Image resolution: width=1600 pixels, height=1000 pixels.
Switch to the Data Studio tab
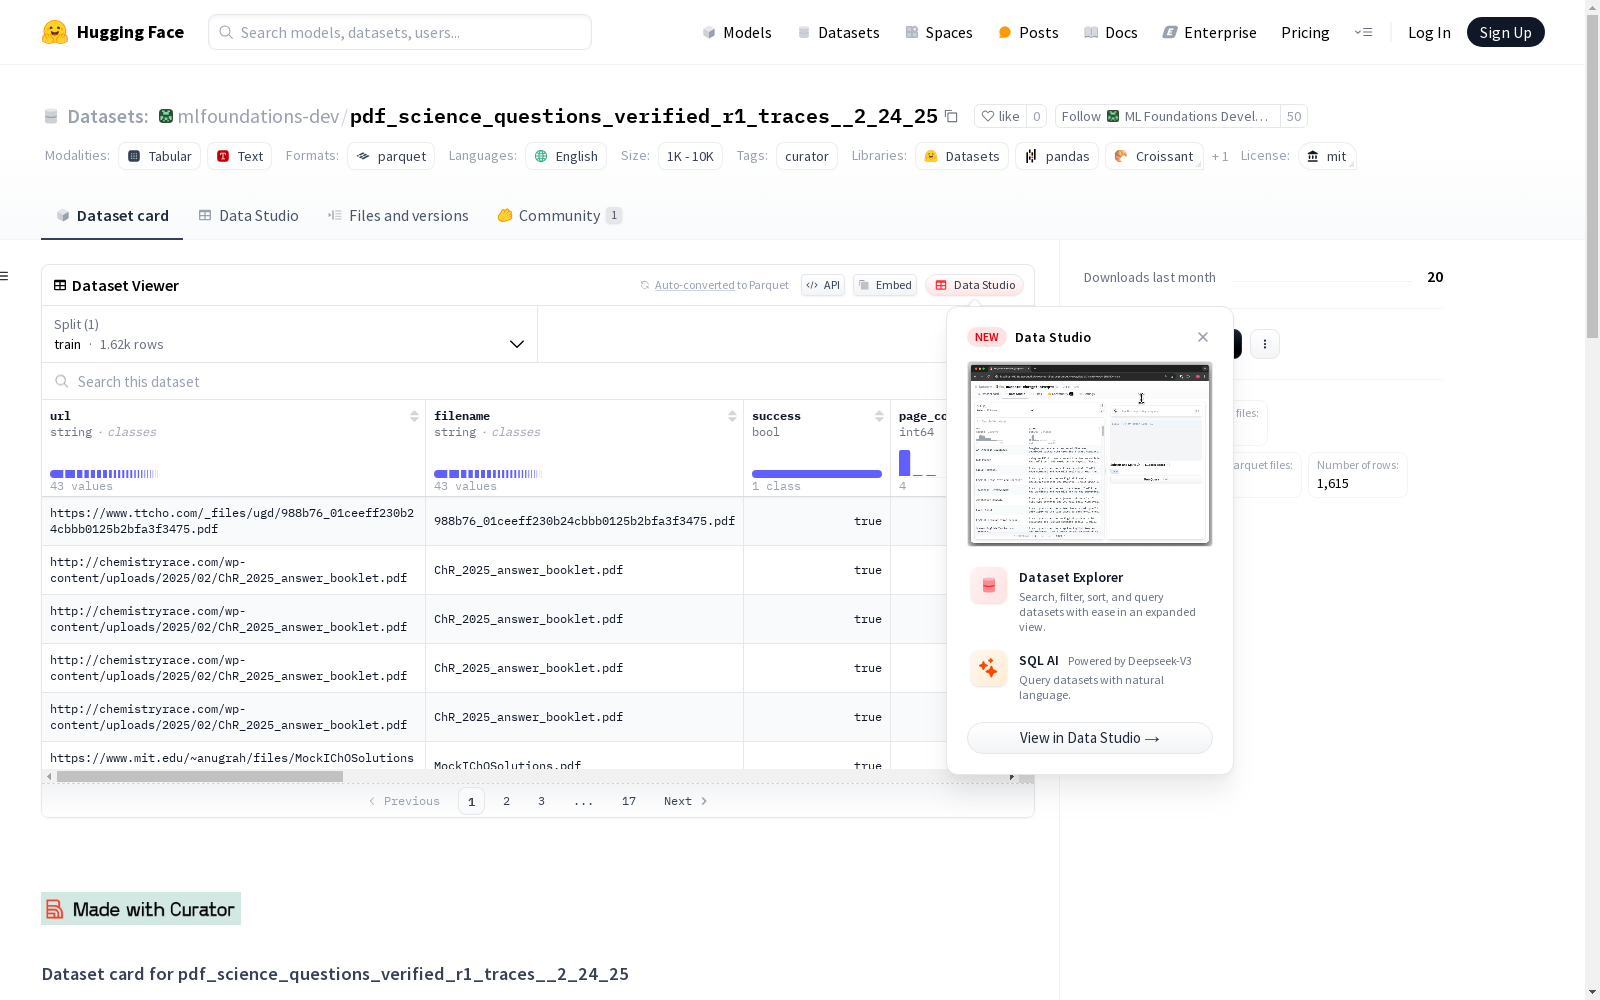coord(248,215)
